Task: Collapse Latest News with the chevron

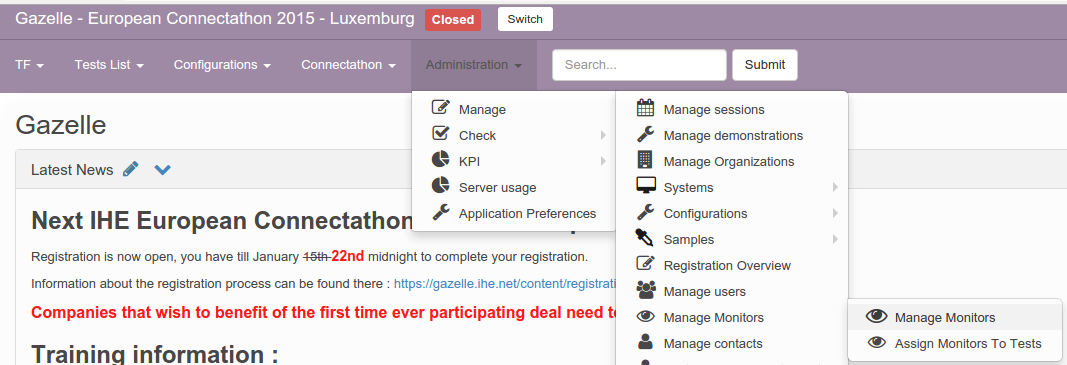Action: [x=163, y=170]
